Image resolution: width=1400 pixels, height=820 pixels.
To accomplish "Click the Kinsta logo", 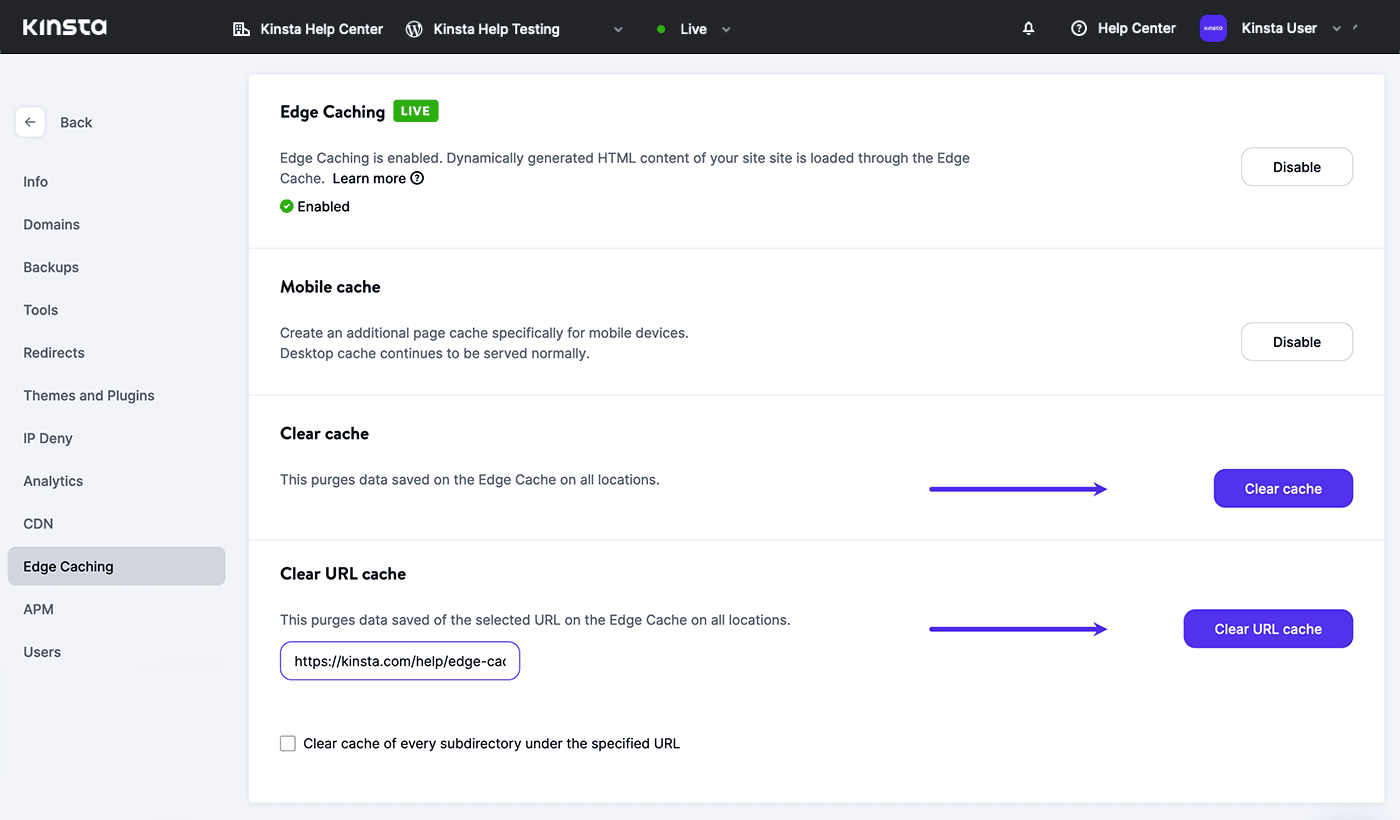I will tap(63, 27).
